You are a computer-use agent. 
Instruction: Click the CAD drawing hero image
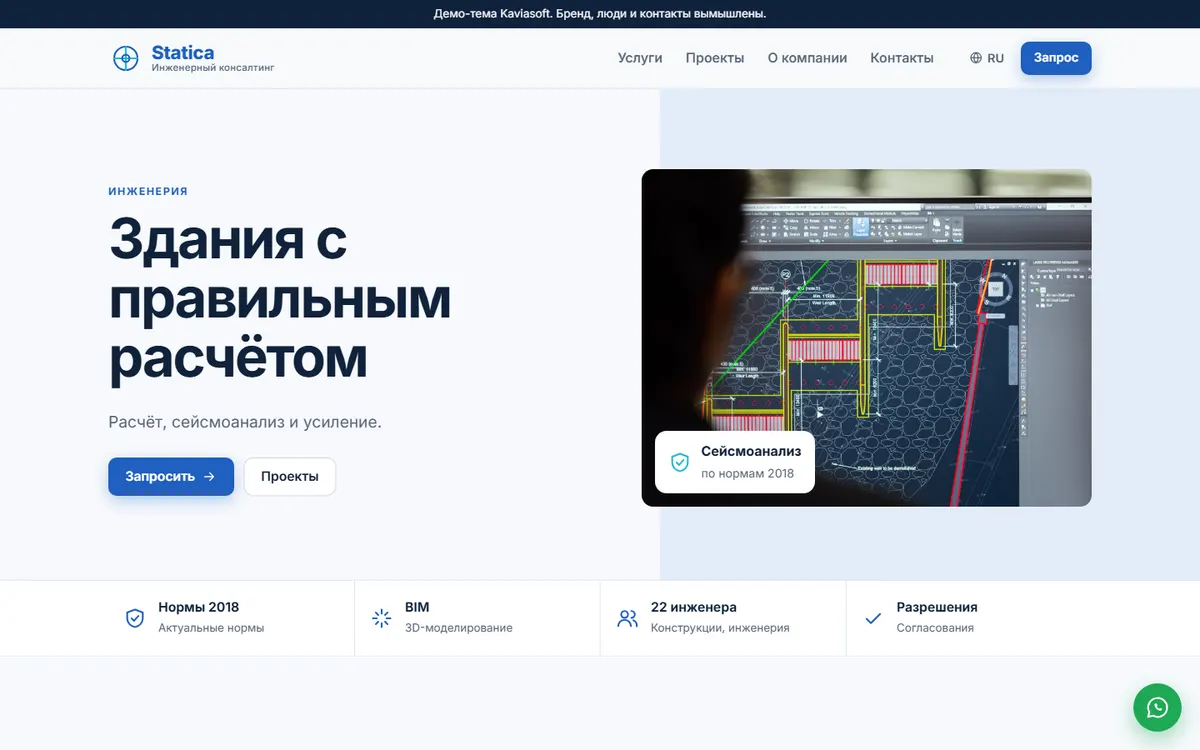866,337
